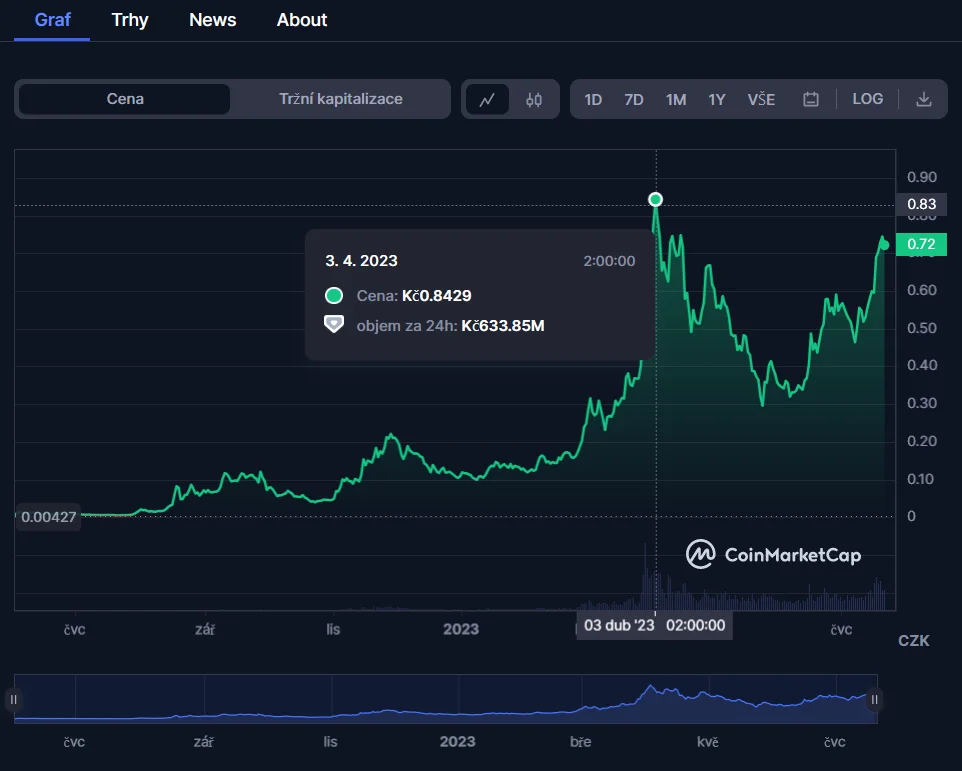
Task: Open the calendar date range picker
Action: pyautogui.click(x=810, y=99)
